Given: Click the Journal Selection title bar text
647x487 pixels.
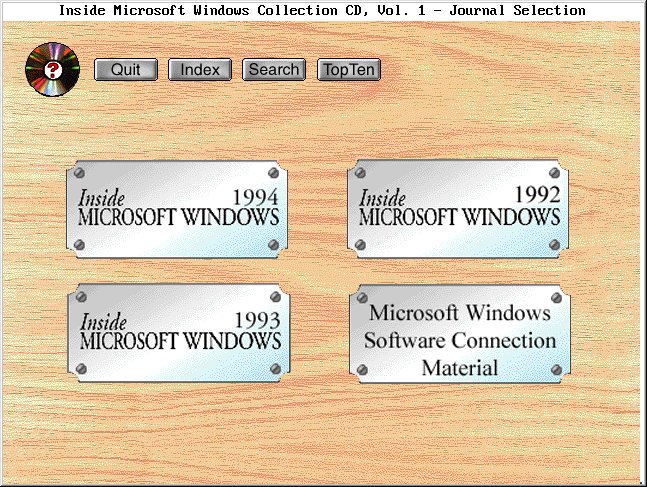Looking at the screenshot, I should pyautogui.click(x=322, y=10).
